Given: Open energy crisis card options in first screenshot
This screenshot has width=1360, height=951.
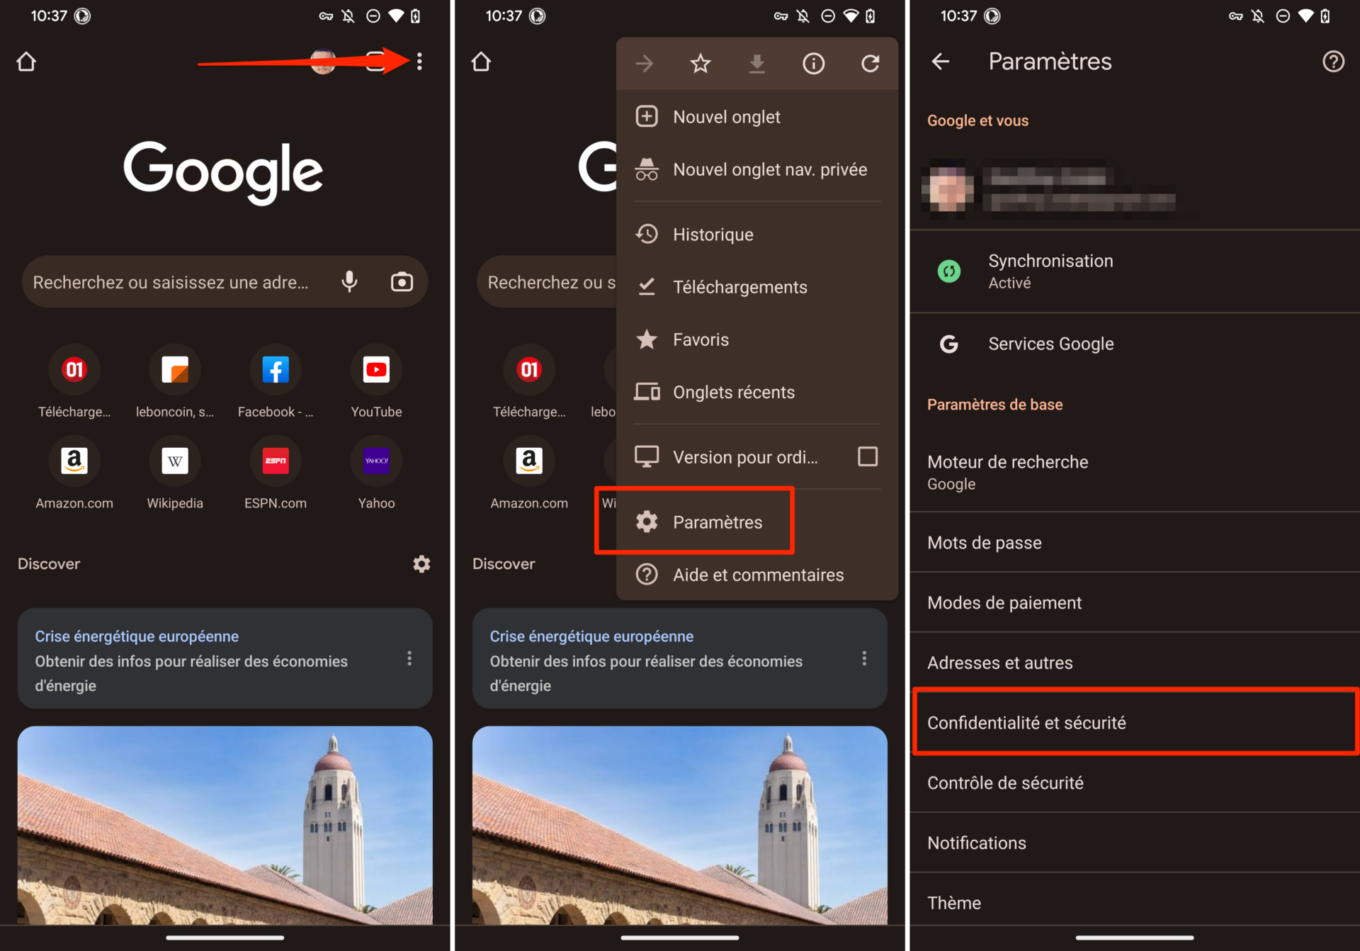Looking at the screenshot, I should pos(409,658).
